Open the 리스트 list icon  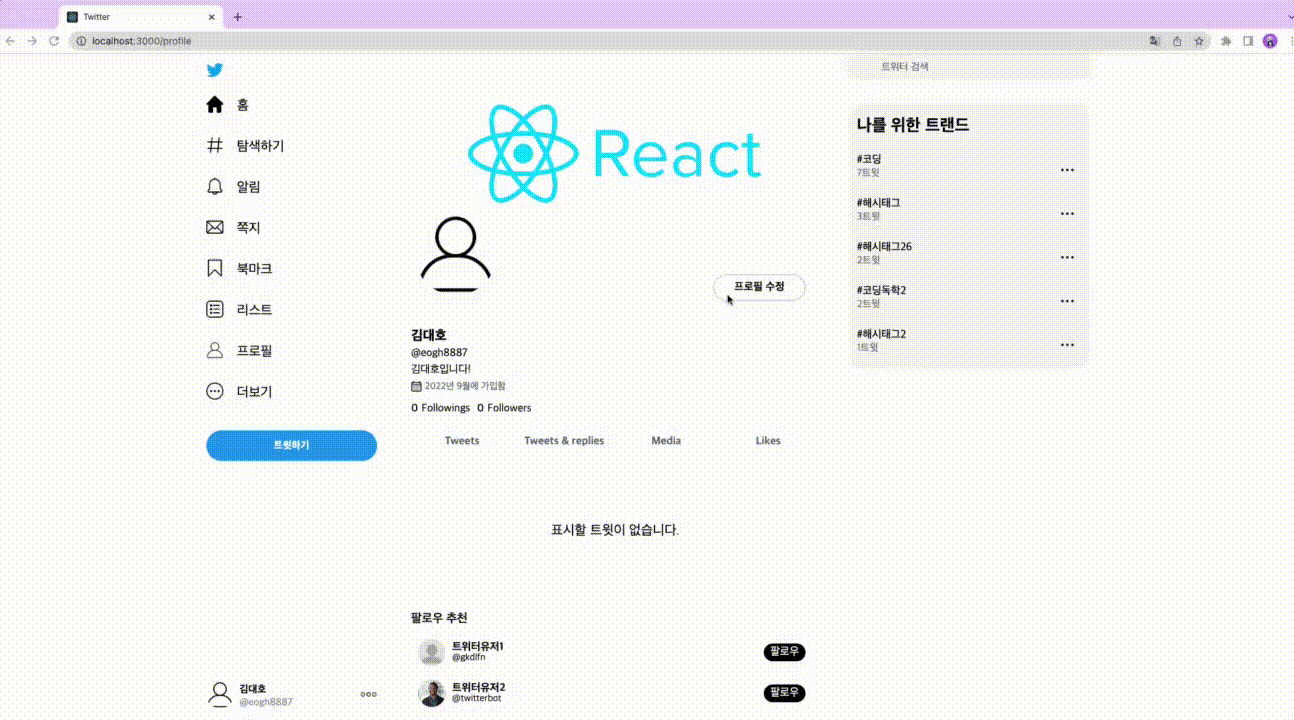[214, 310]
